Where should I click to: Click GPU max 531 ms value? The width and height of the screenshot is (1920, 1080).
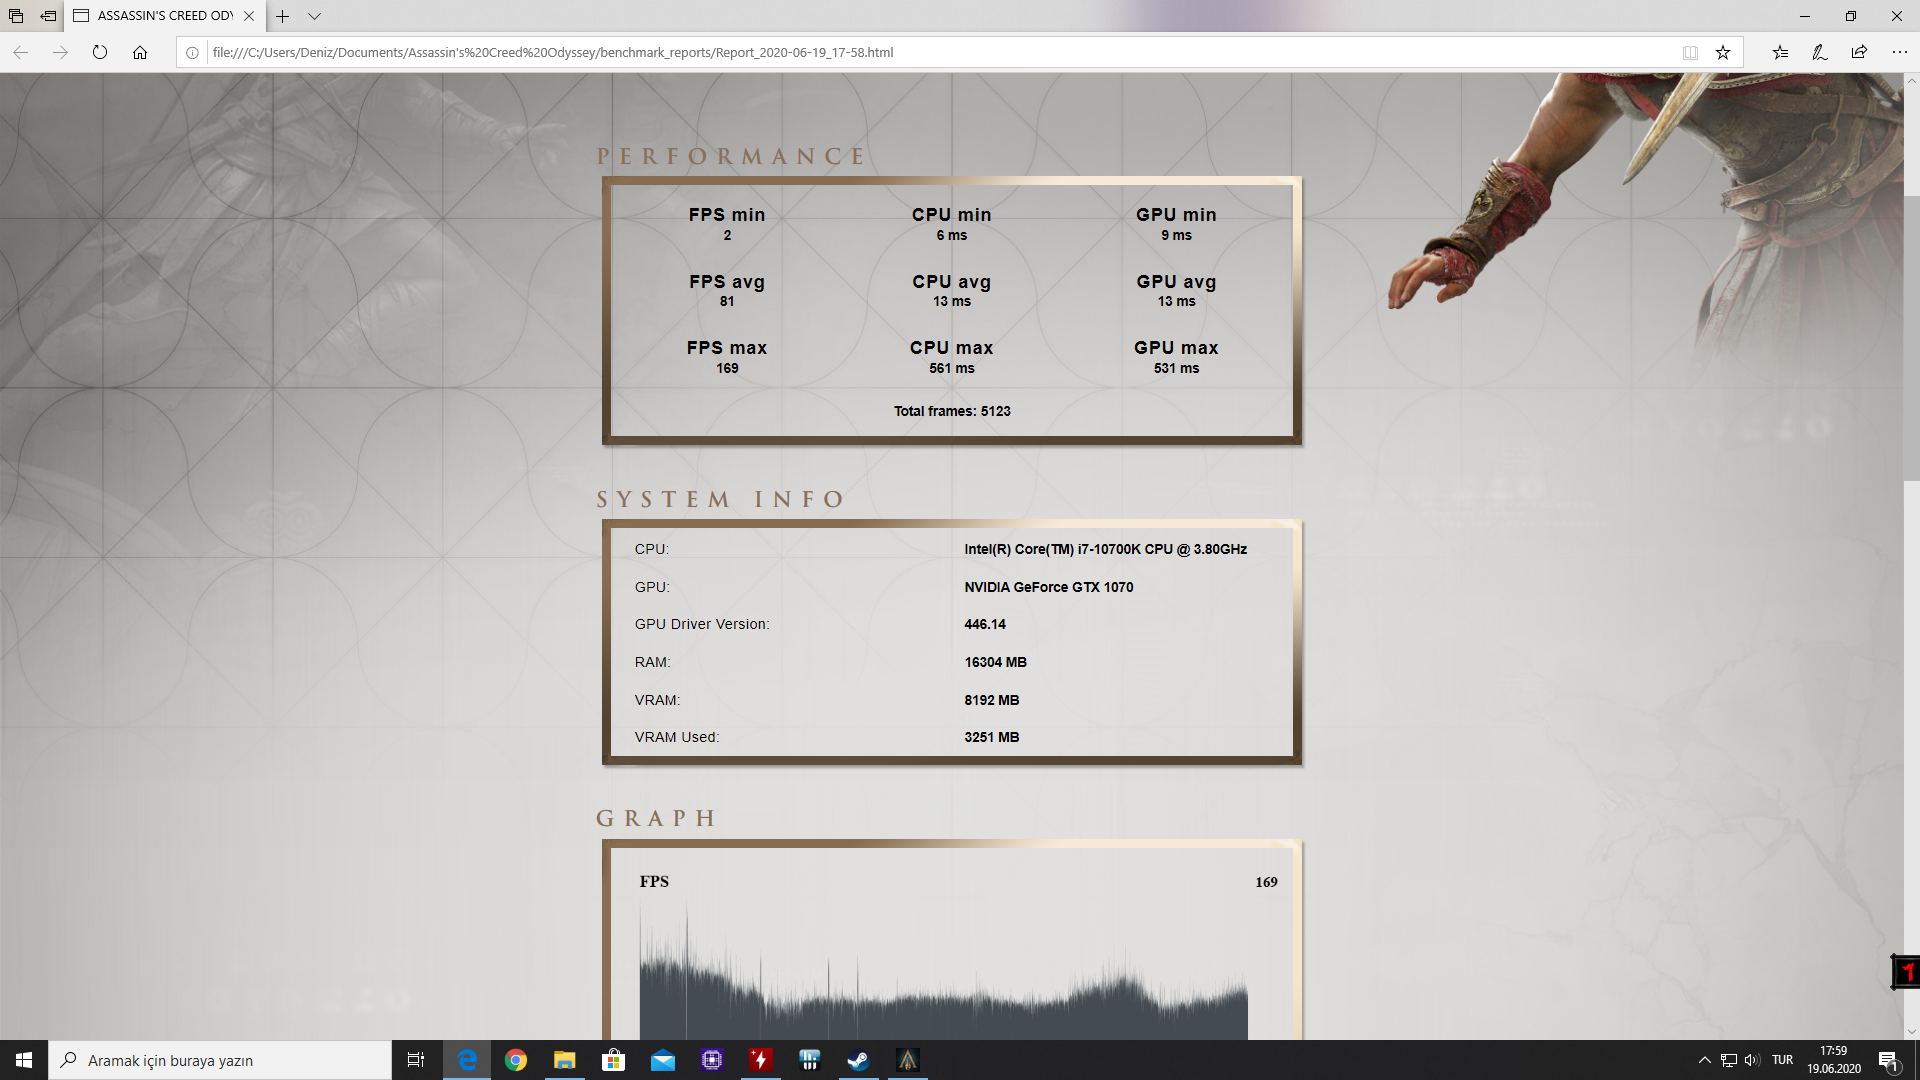[x=1176, y=368]
